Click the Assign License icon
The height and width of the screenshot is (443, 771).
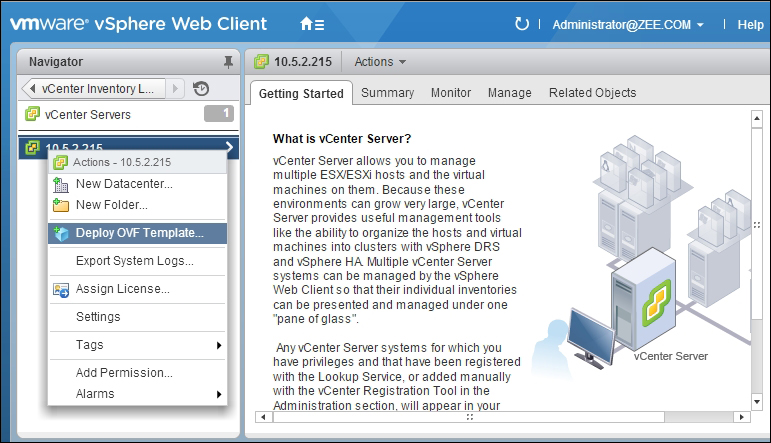pos(60,289)
